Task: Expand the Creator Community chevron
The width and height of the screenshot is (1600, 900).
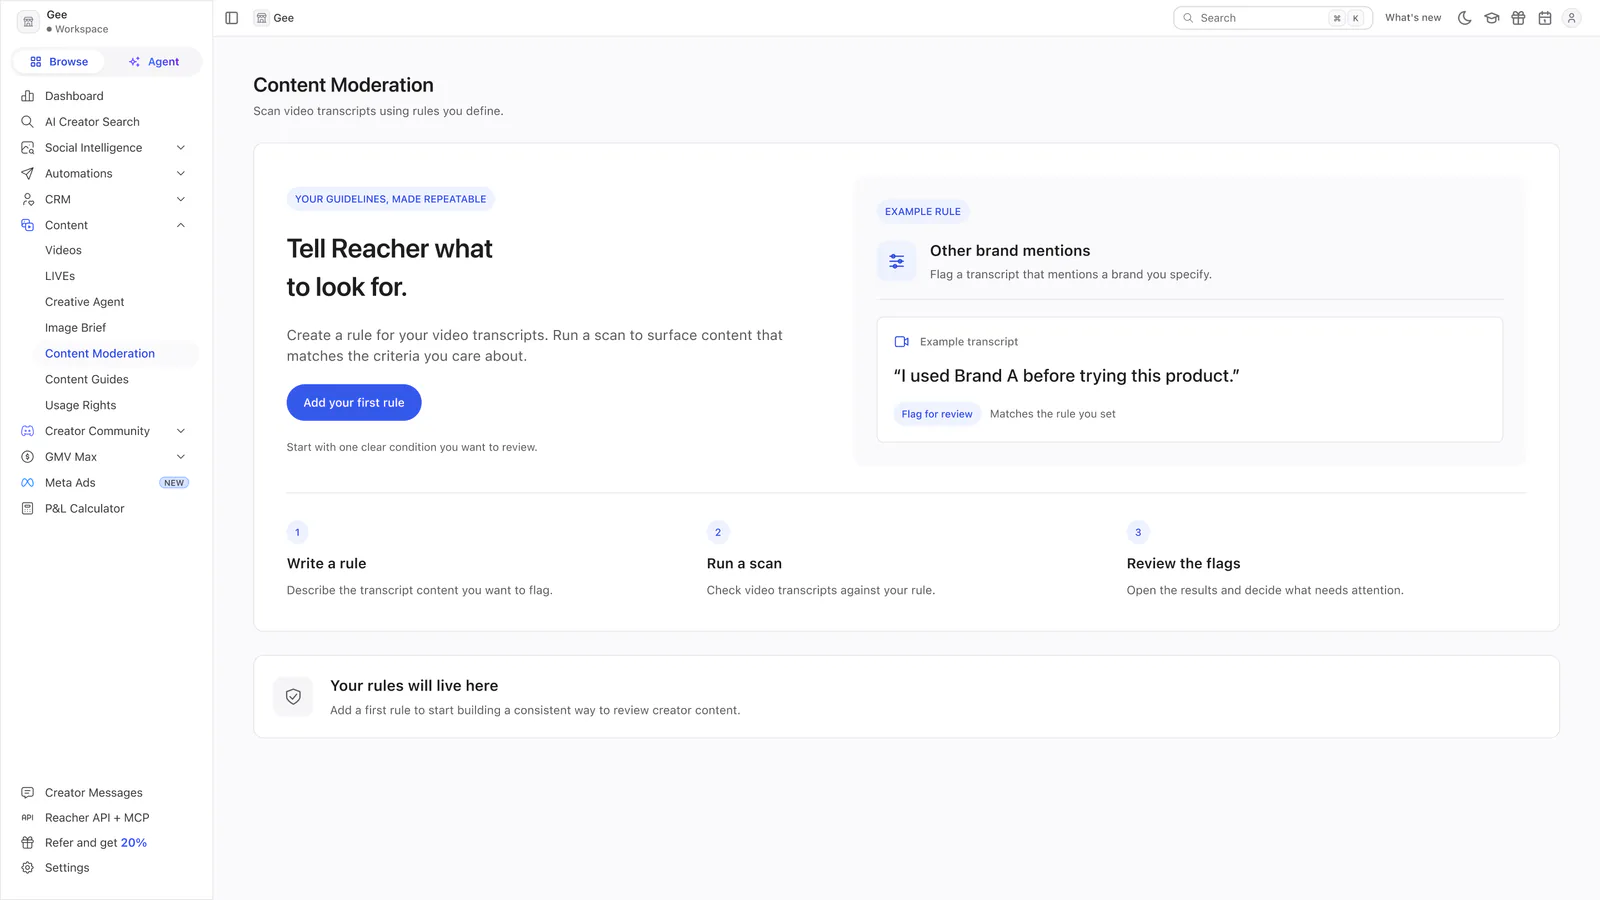Action: [x=181, y=431]
